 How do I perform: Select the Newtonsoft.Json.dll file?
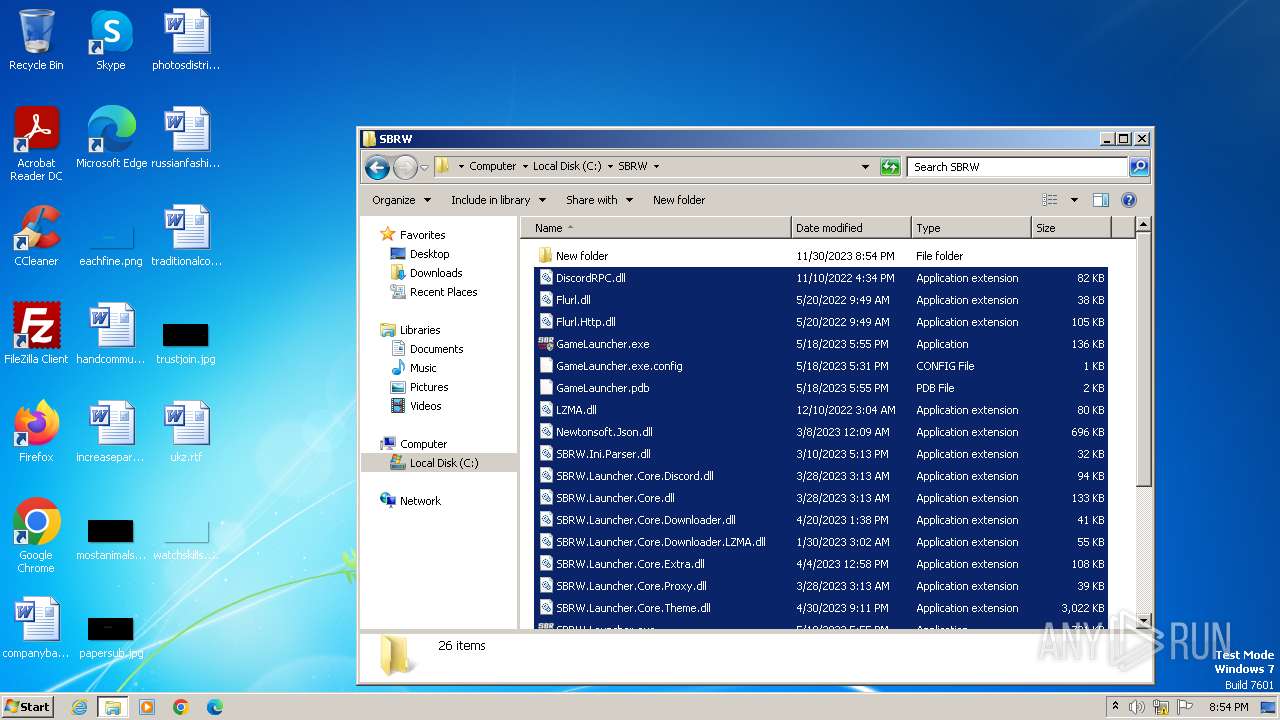pyautogui.click(x=604, y=432)
